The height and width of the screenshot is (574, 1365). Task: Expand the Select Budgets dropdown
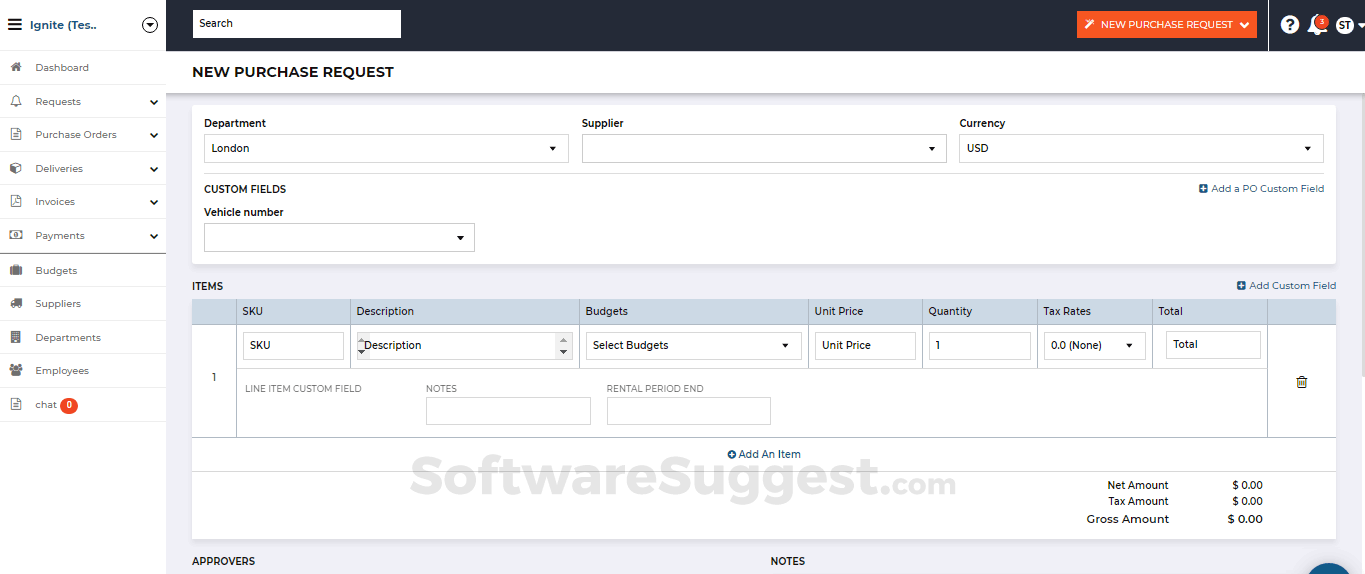(x=692, y=346)
